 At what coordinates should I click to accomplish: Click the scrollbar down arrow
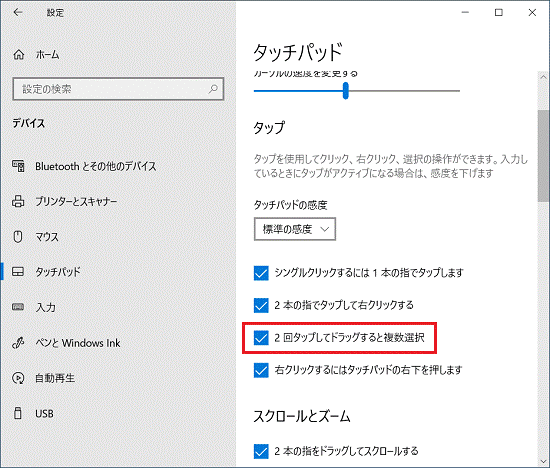point(544,461)
